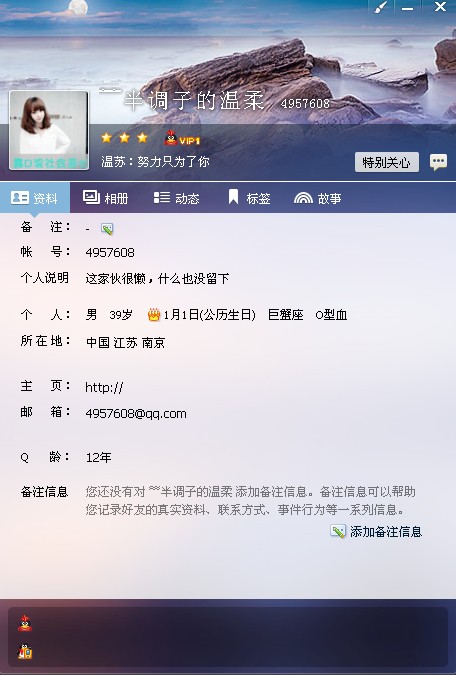The height and width of the screenshot is (675, 456).
Task: Open chat via speech bubble icon
Action: click(x=438, y=162)
